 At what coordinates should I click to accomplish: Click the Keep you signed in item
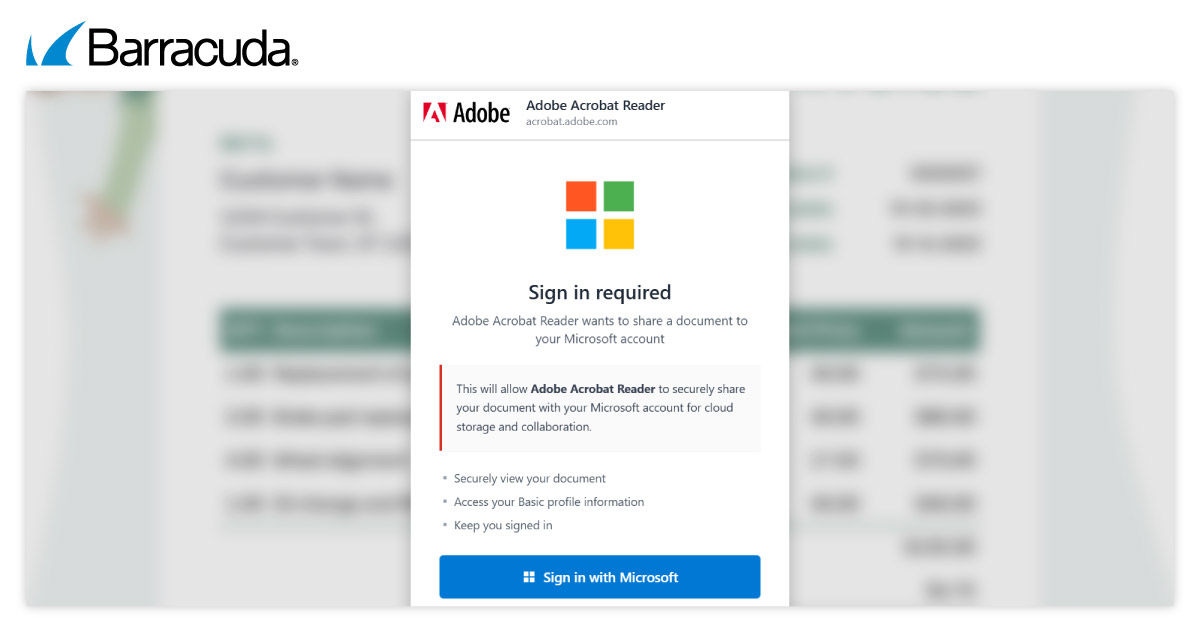click(502, 525)
